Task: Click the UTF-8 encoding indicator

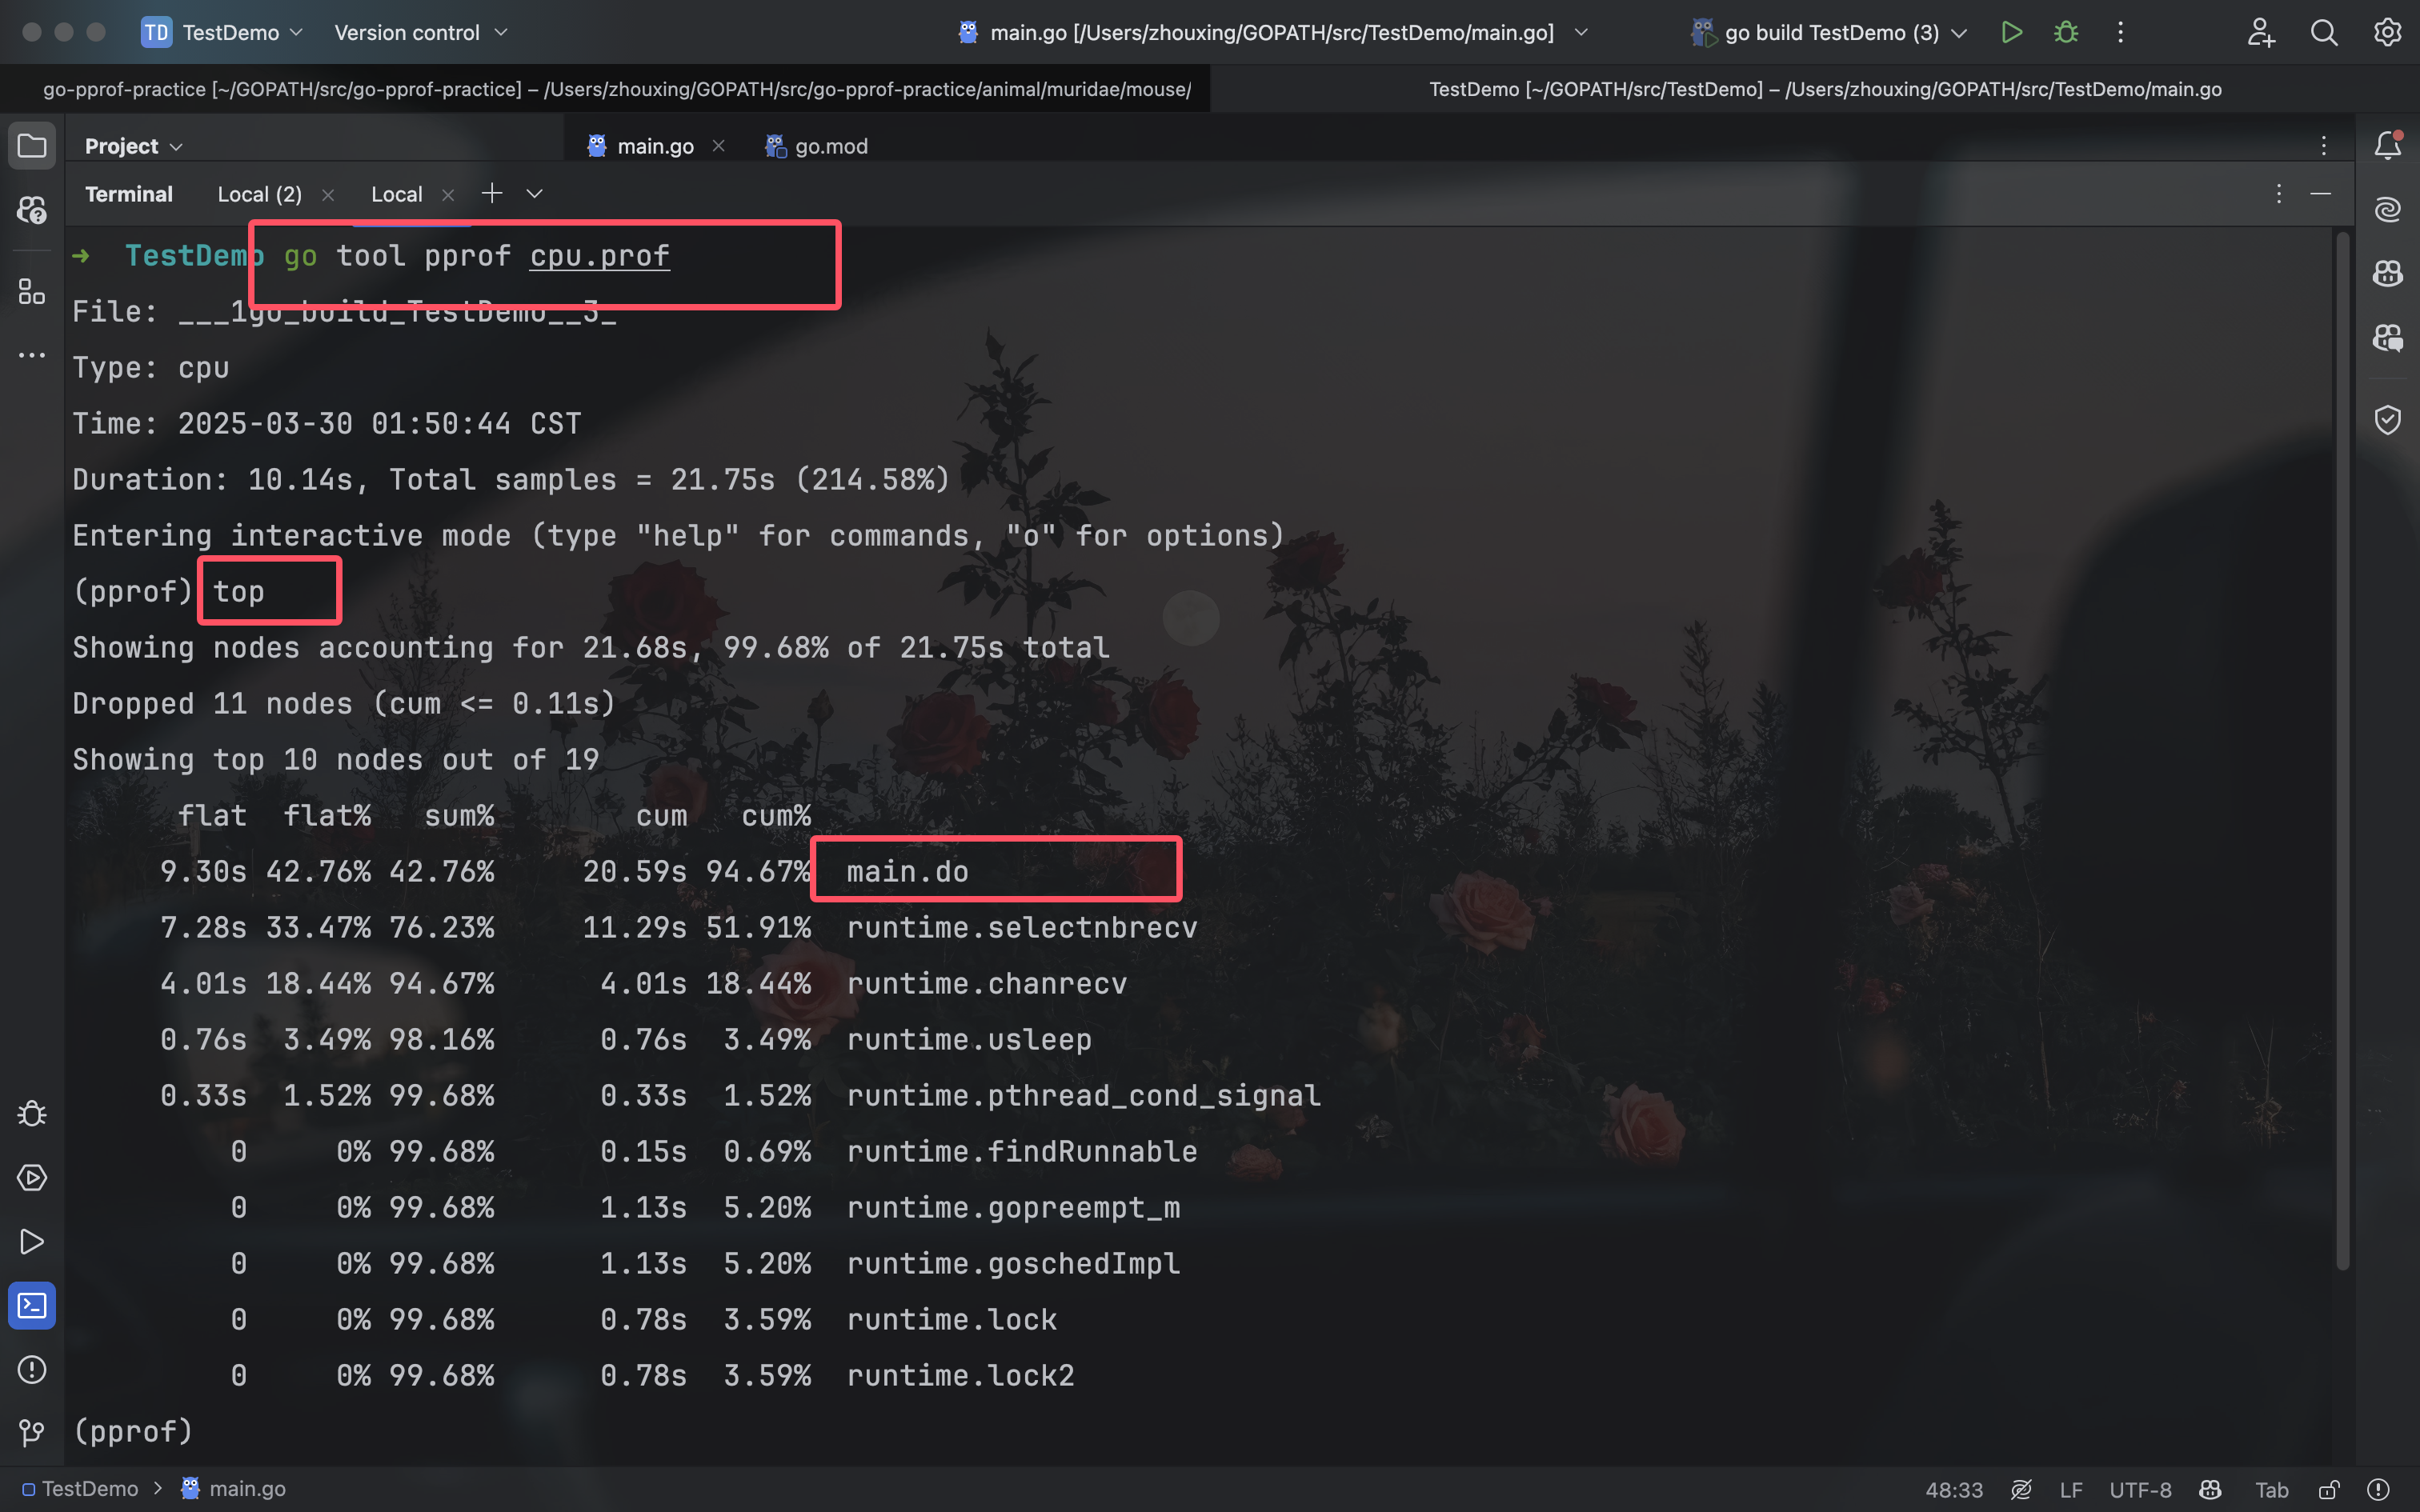Action: click(x=2140, y=1489)
